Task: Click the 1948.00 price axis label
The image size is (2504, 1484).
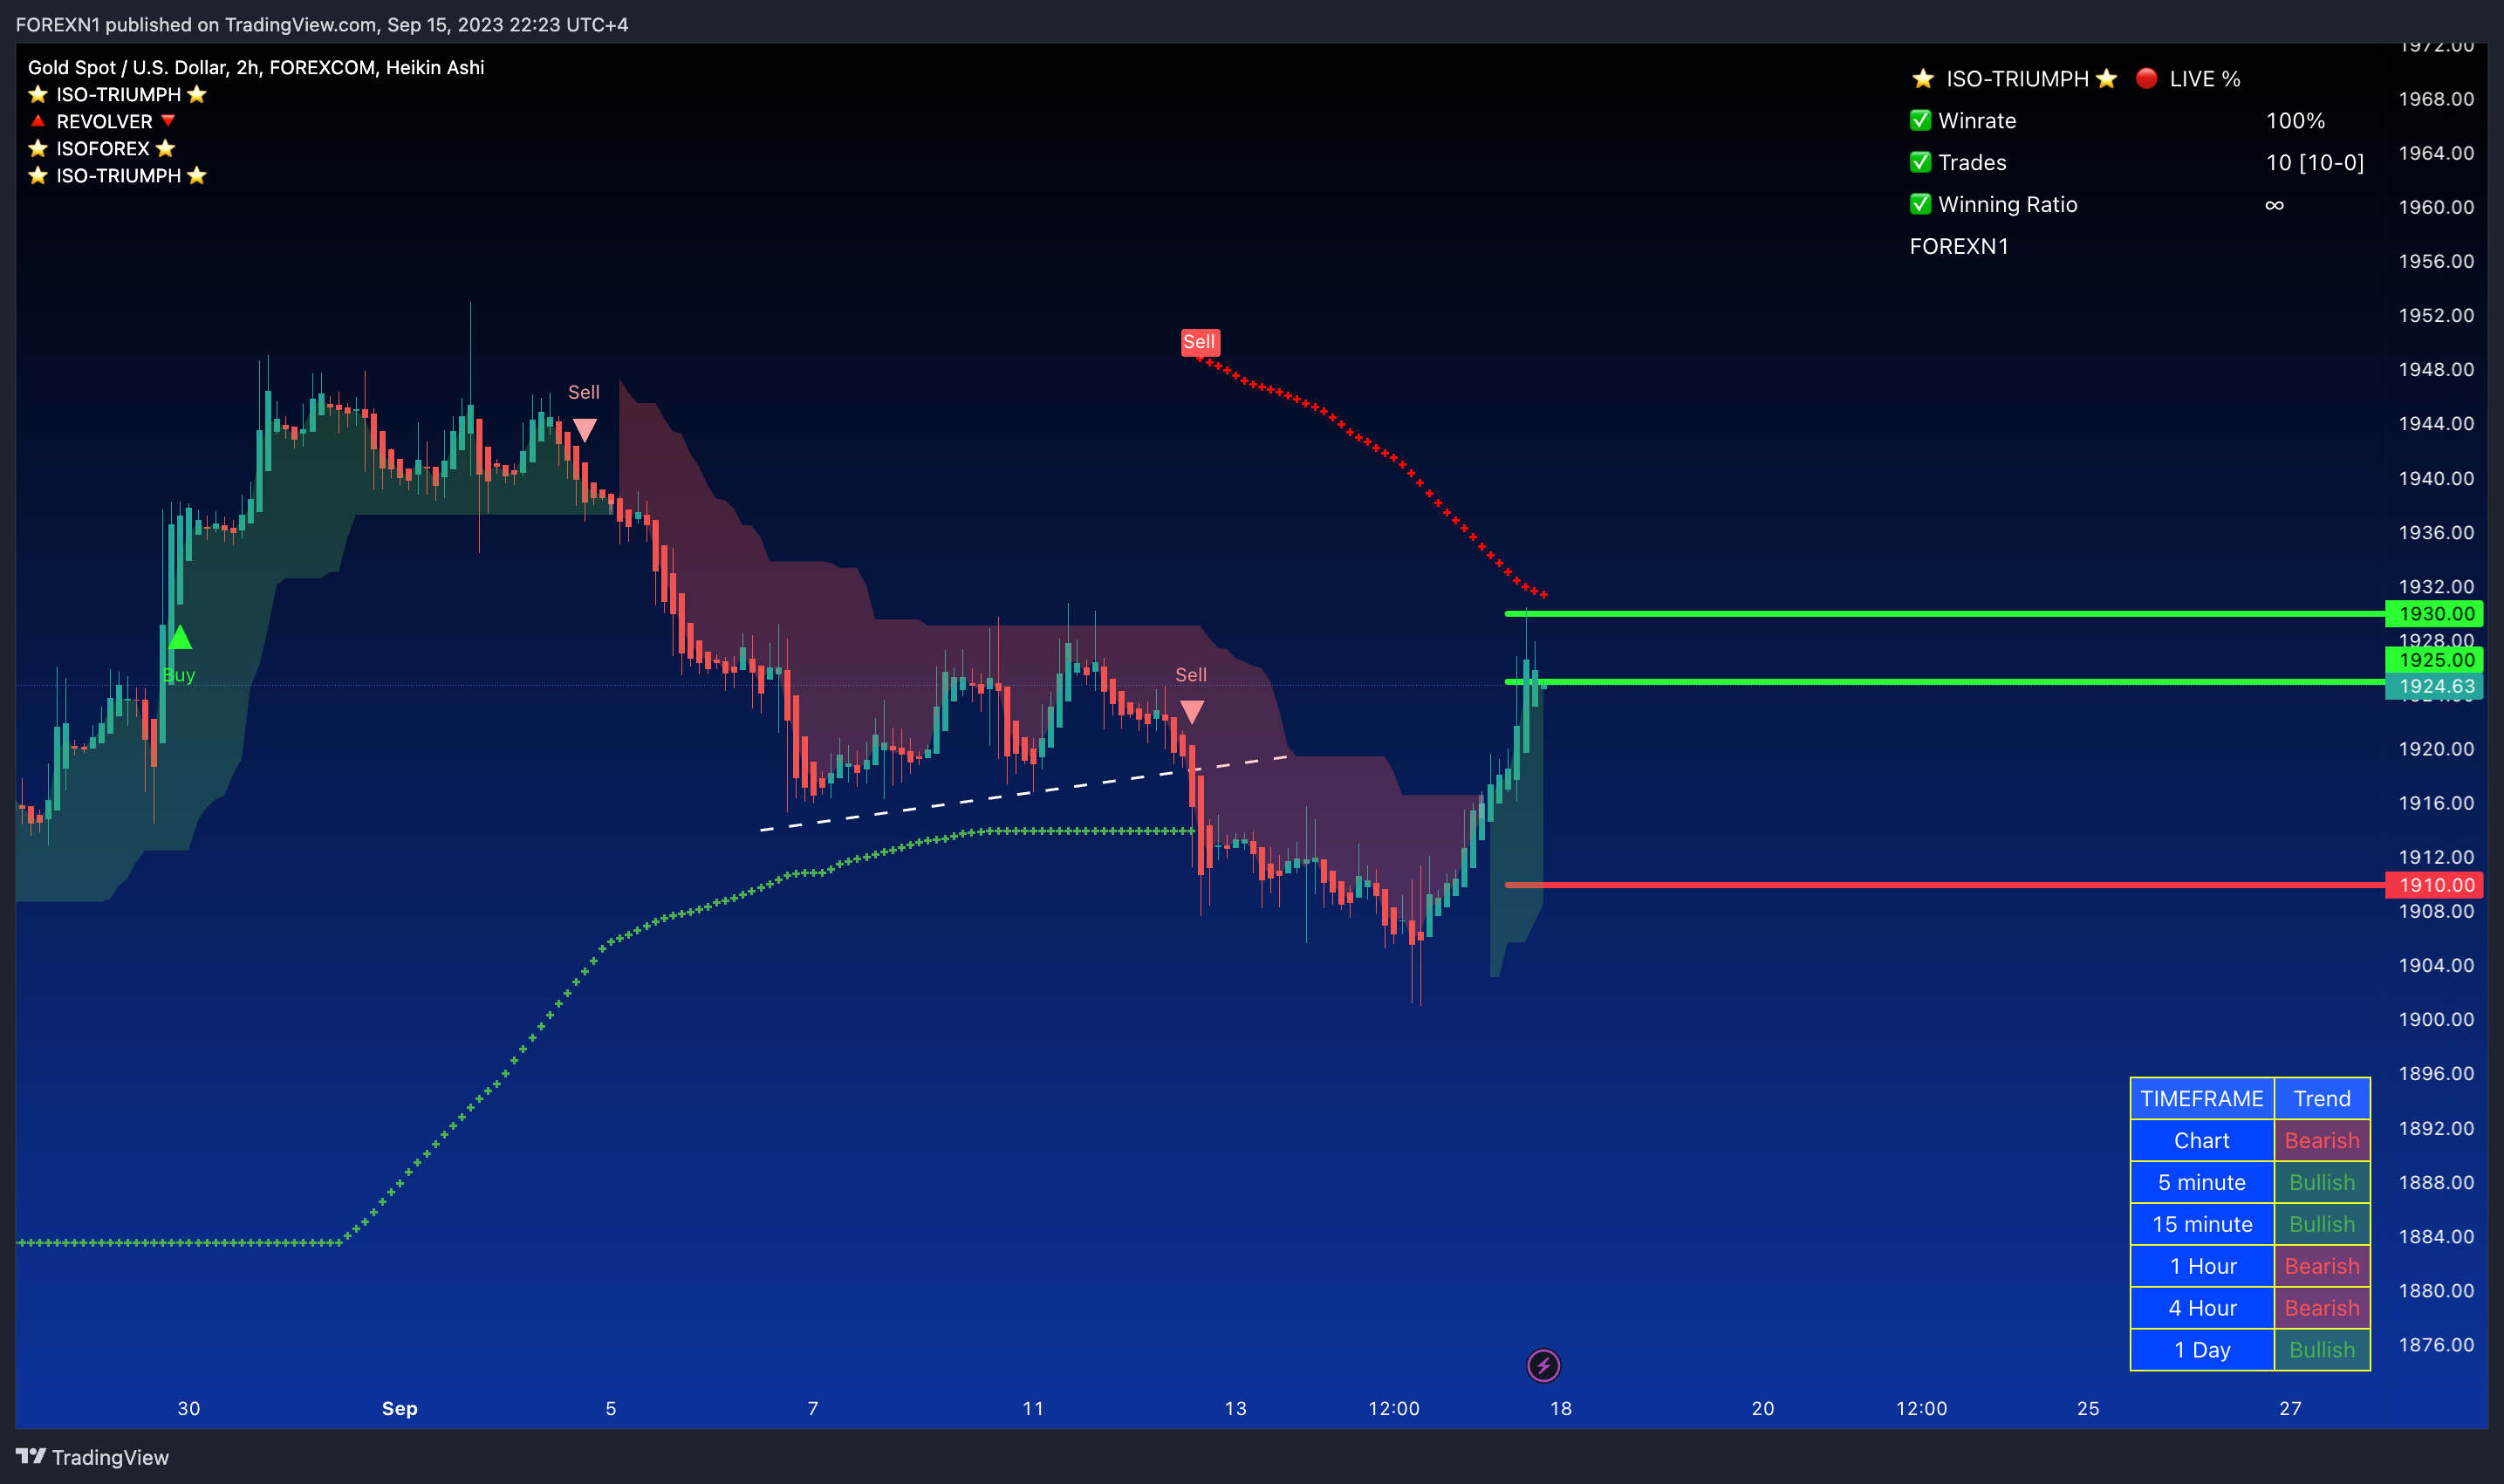Action: pos(2436,369)
